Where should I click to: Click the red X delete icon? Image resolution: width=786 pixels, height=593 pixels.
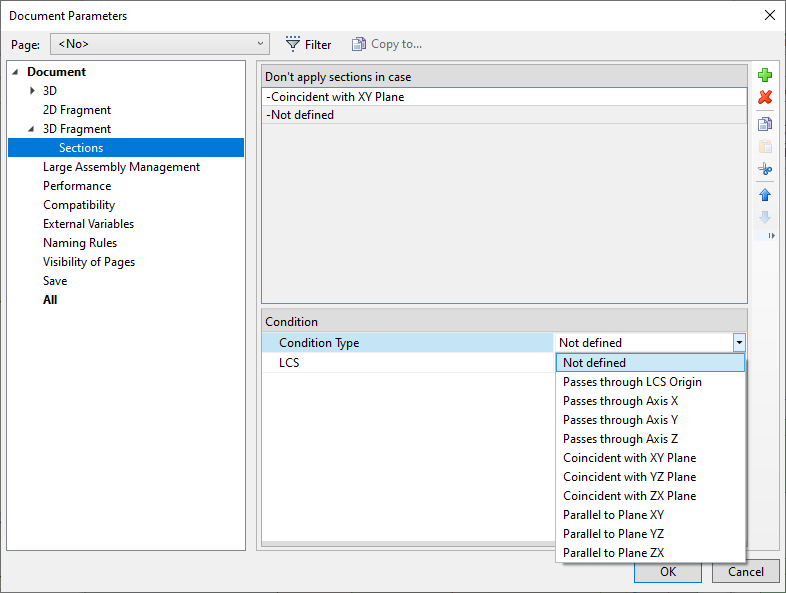tap(765, 98)
